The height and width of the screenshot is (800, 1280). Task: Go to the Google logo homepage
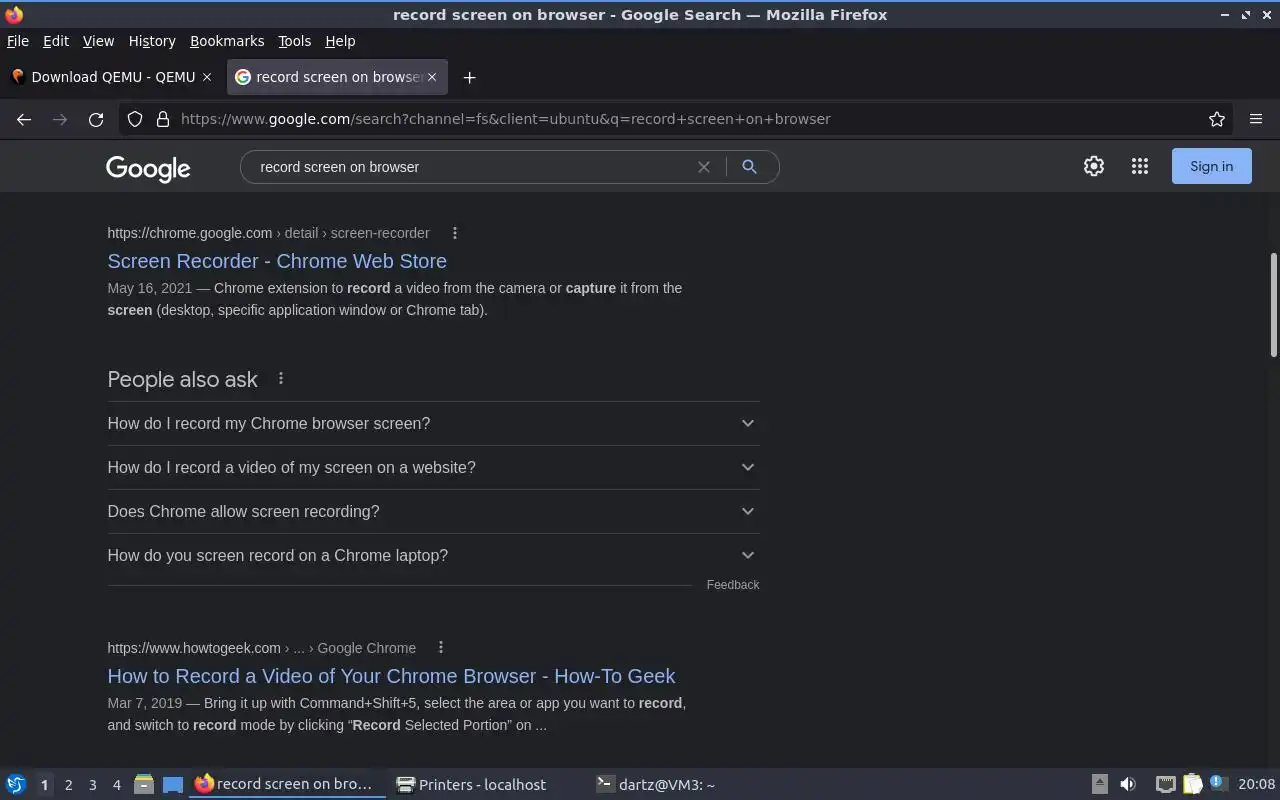click(x=148, y=168)
